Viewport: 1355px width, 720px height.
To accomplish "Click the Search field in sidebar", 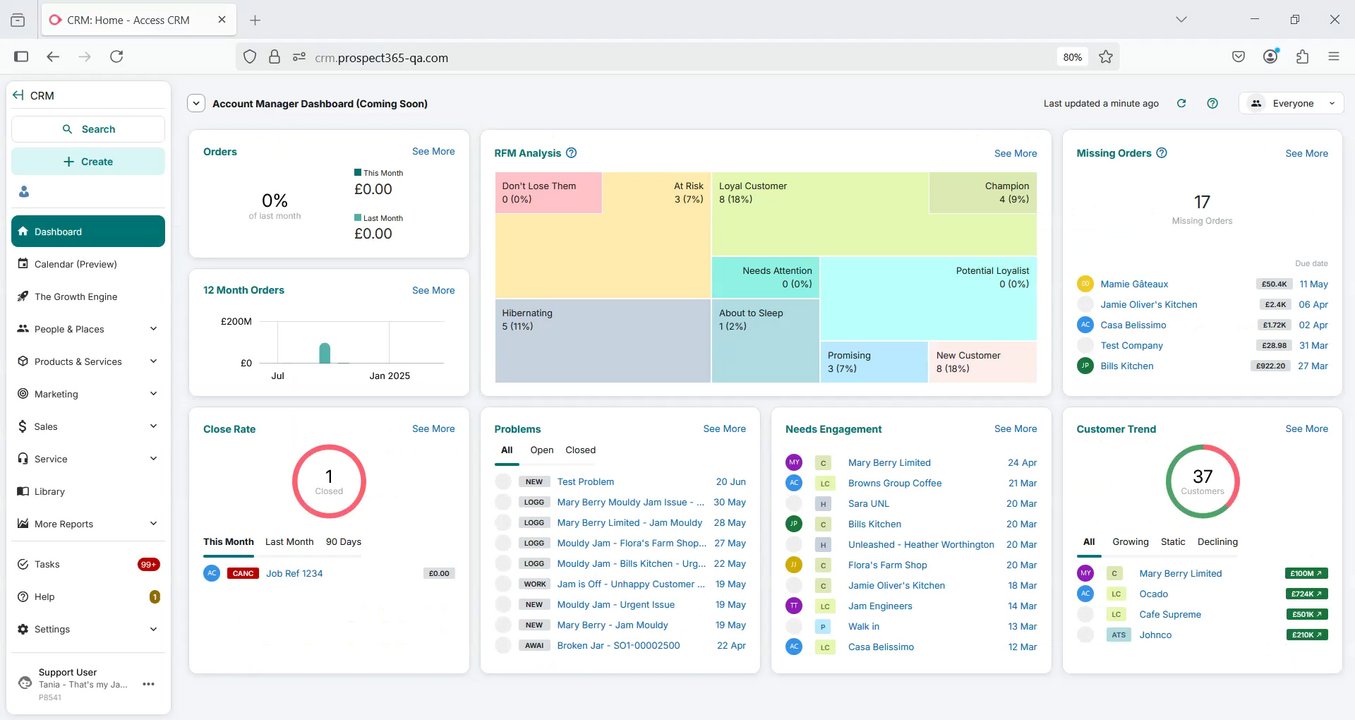I will [x=88, y=129].
